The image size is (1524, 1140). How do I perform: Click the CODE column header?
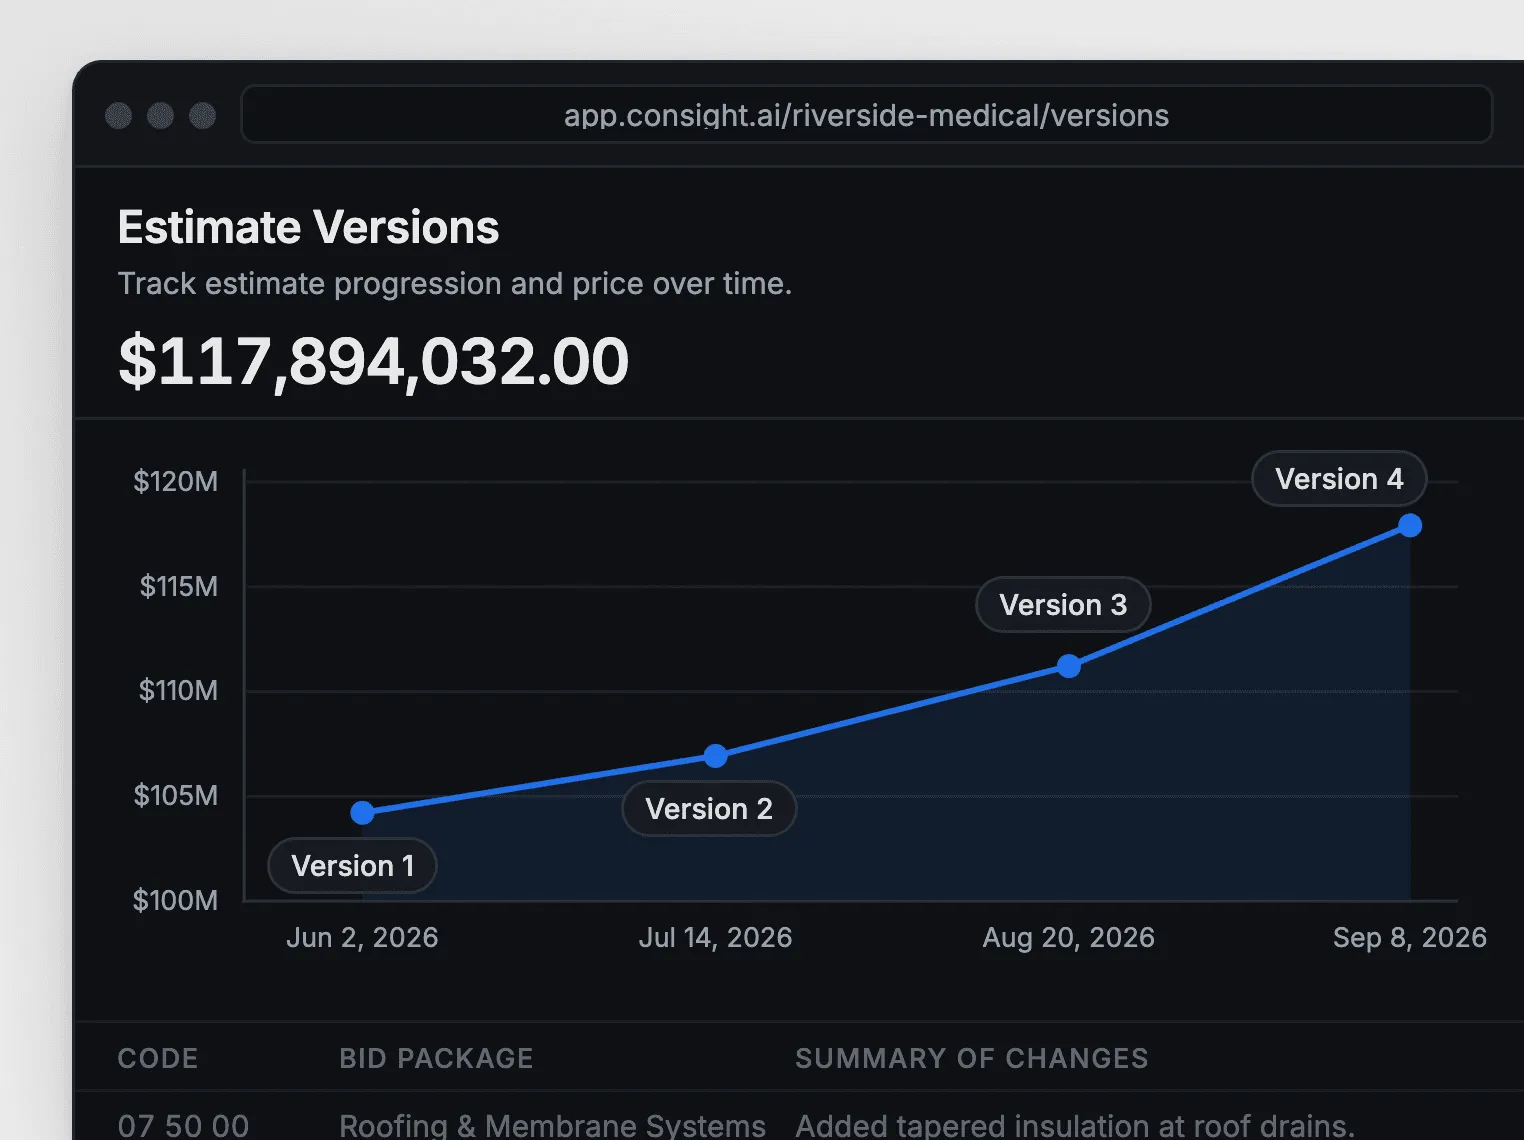click(x=158, y=1058)
